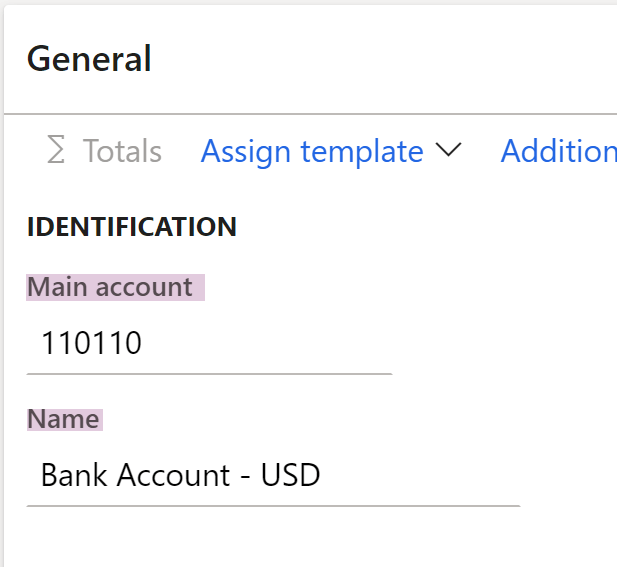Open the Assign template menu
This screenshot has width=617, height=567.
click(312, 151)
